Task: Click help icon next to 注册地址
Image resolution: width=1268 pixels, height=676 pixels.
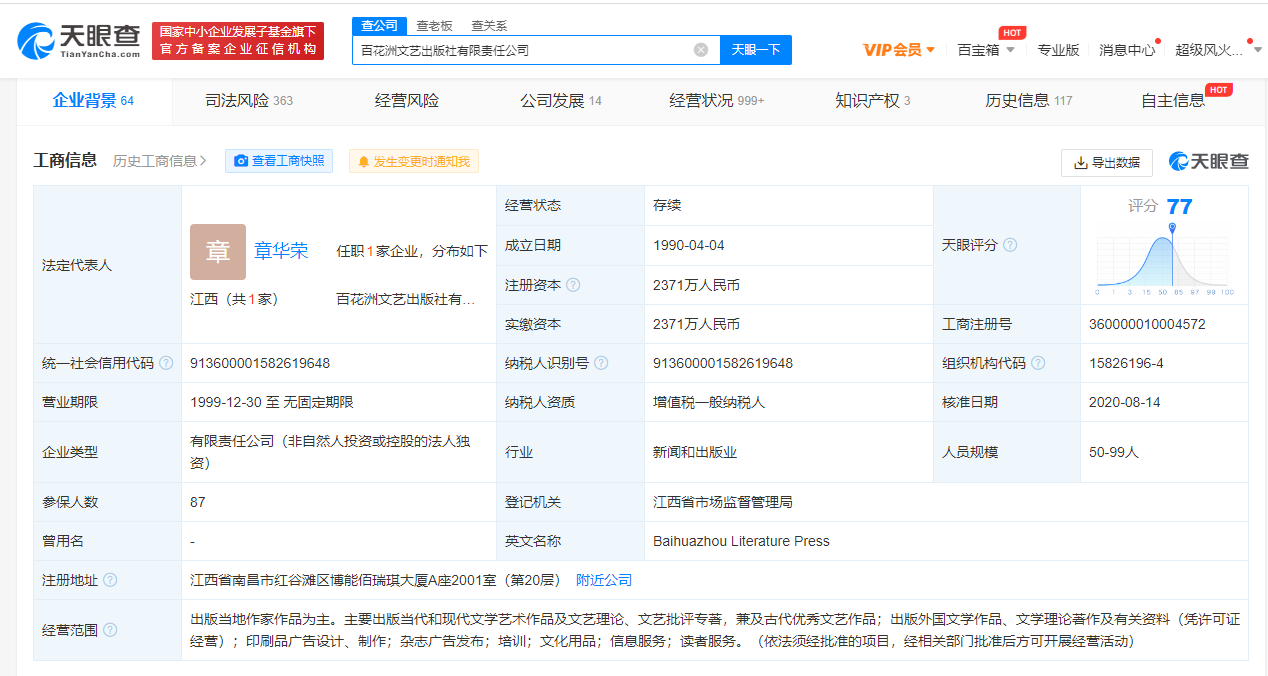Action: click(110, 580)
